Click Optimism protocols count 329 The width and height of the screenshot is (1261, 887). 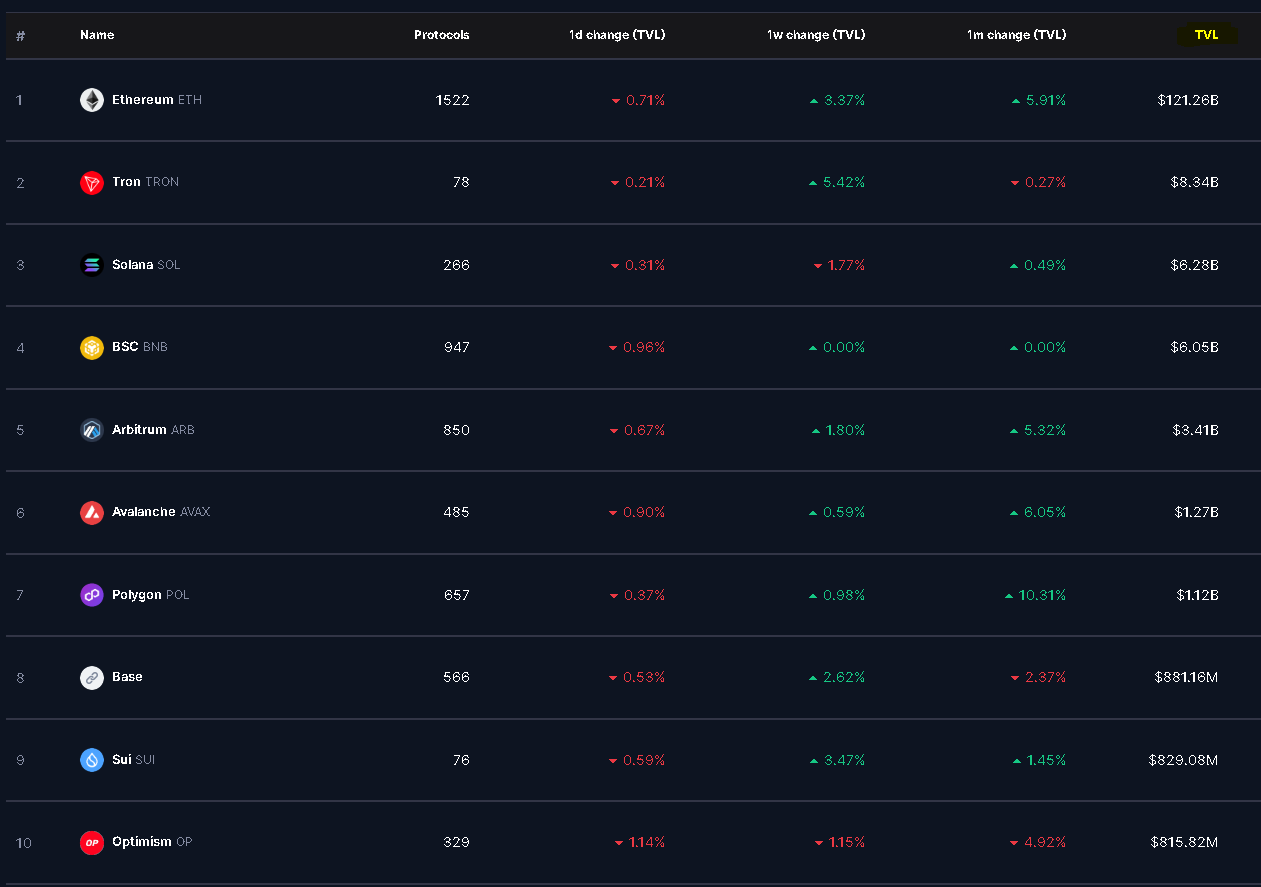456,843
